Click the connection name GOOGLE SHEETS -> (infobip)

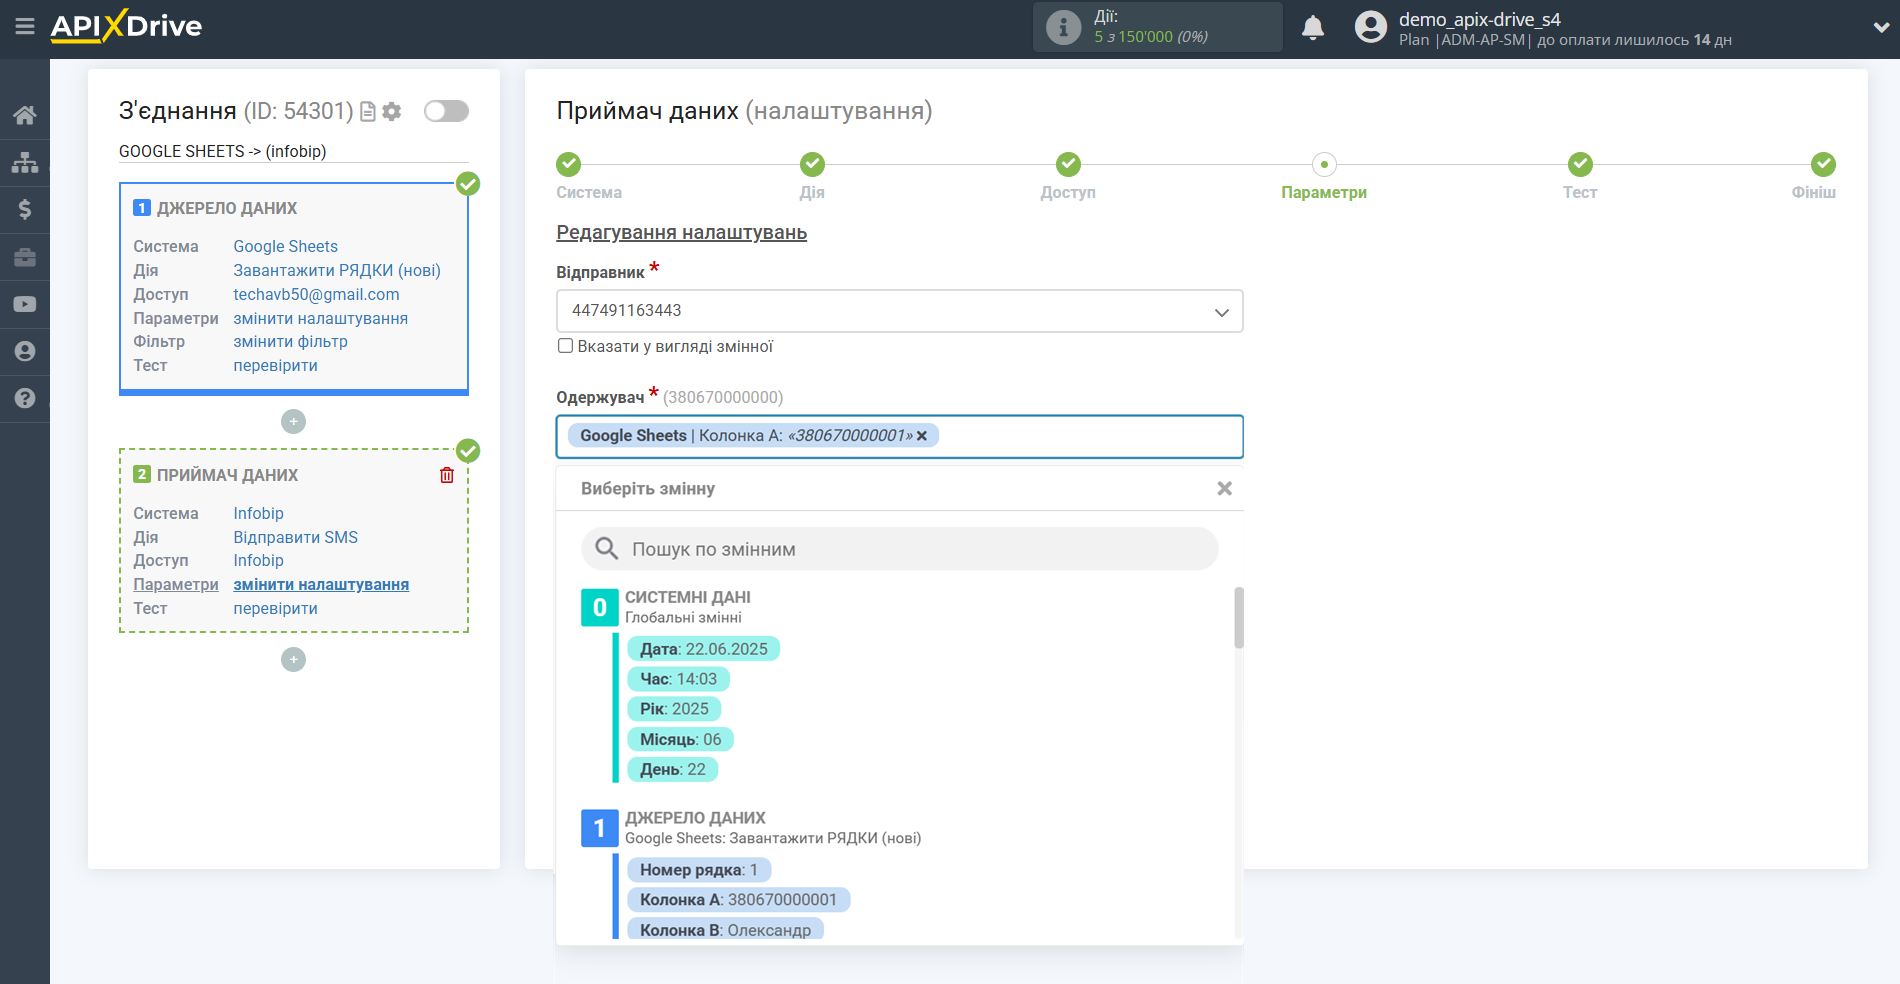222,151
